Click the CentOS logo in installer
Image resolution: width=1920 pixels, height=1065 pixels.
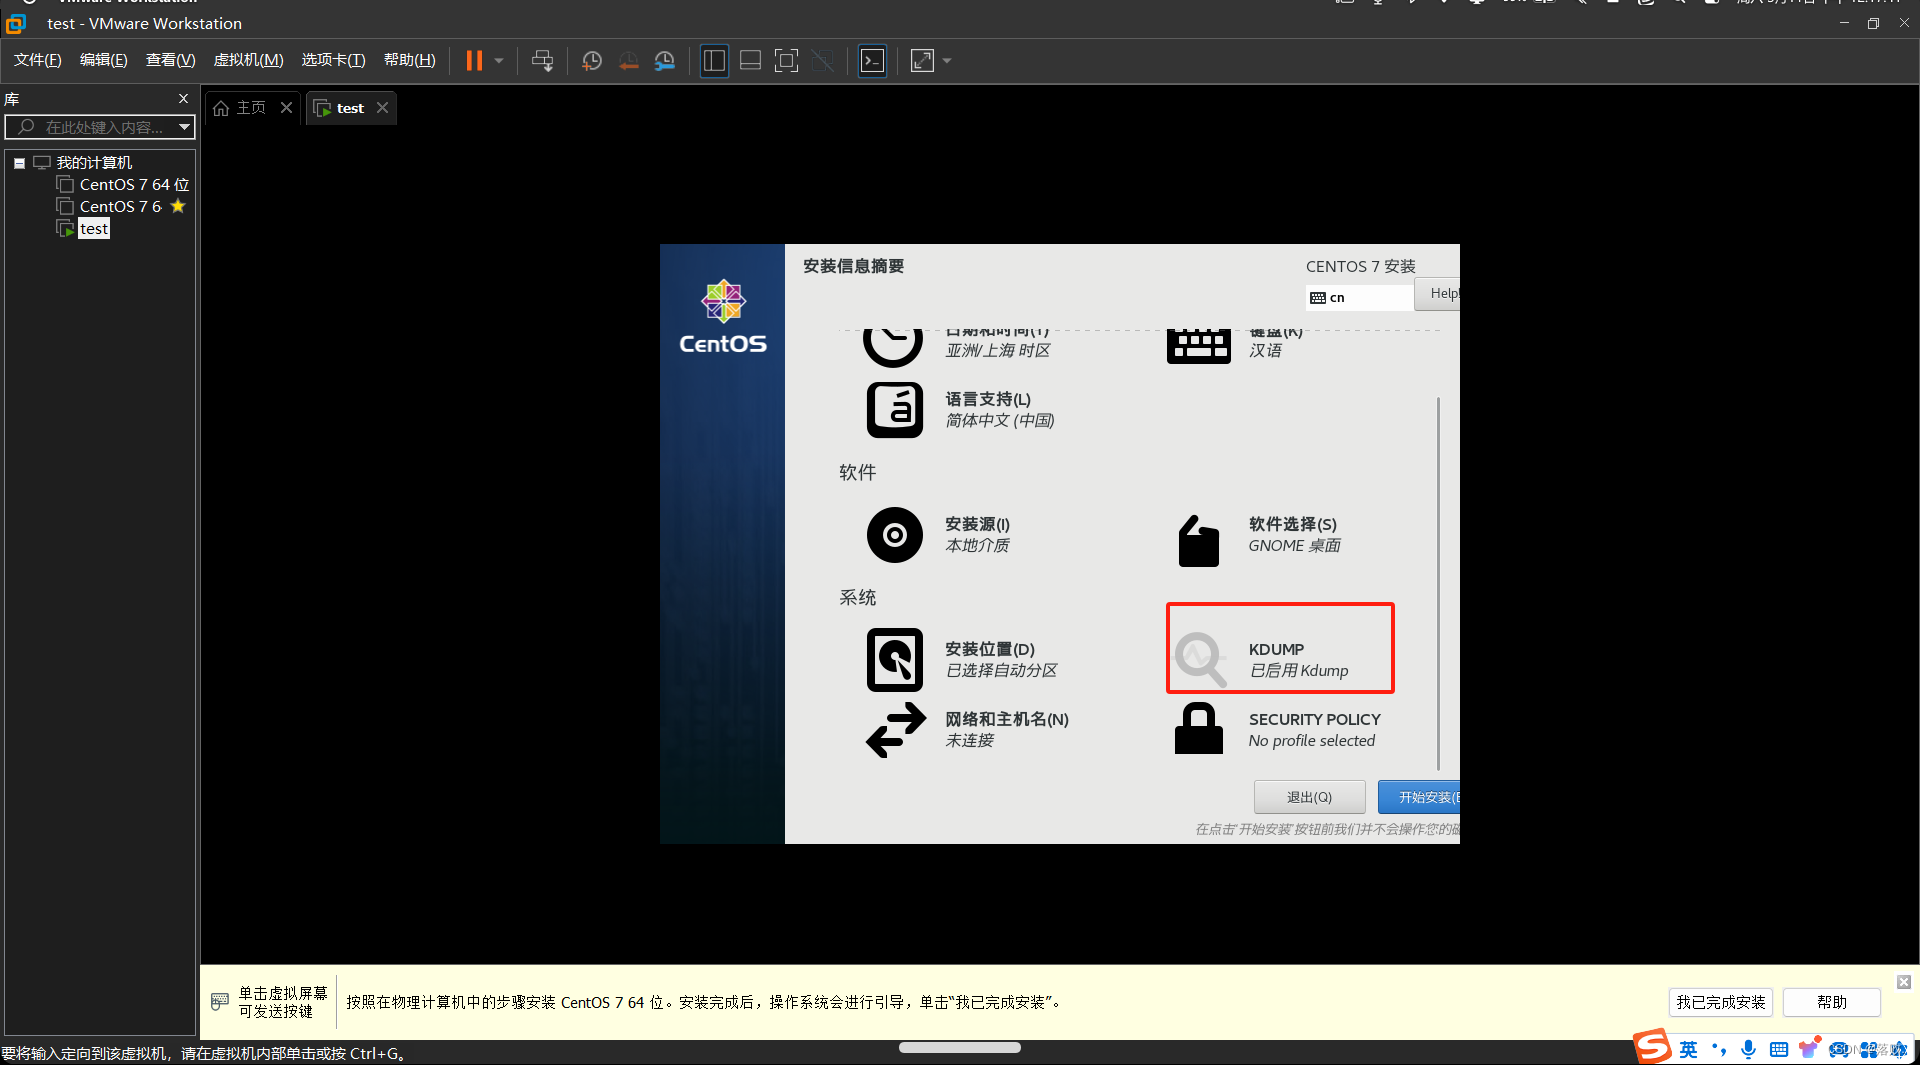(723, 317)
